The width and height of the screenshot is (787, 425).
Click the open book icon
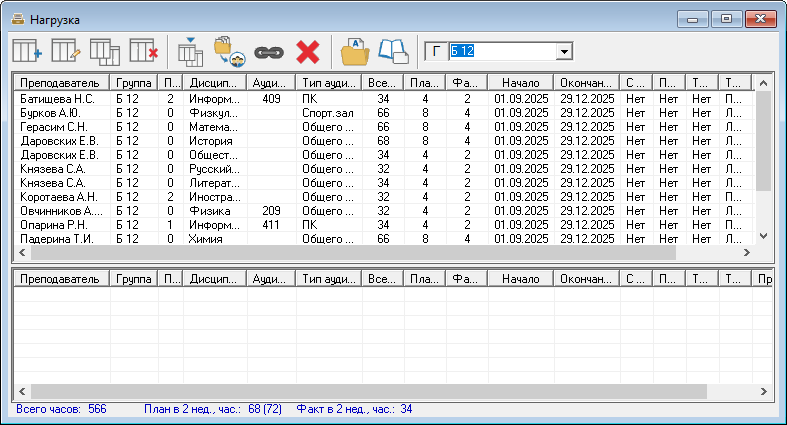pos(393,52)
